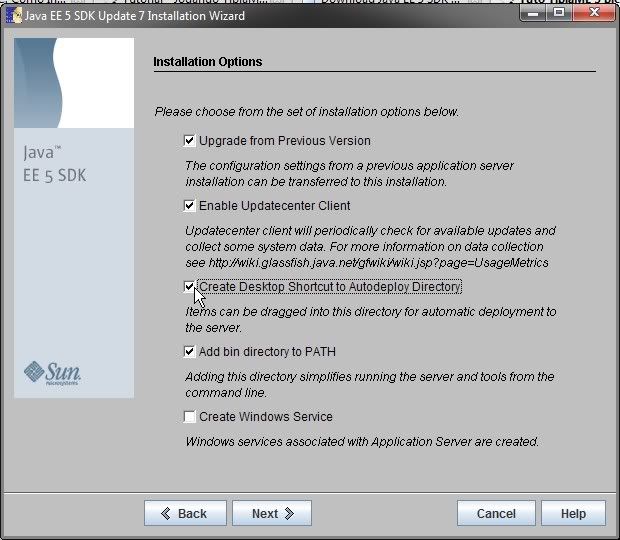The image size is (620, 540).
Task: Uncheck Upgrade from Previous Version
Action: 190,141
